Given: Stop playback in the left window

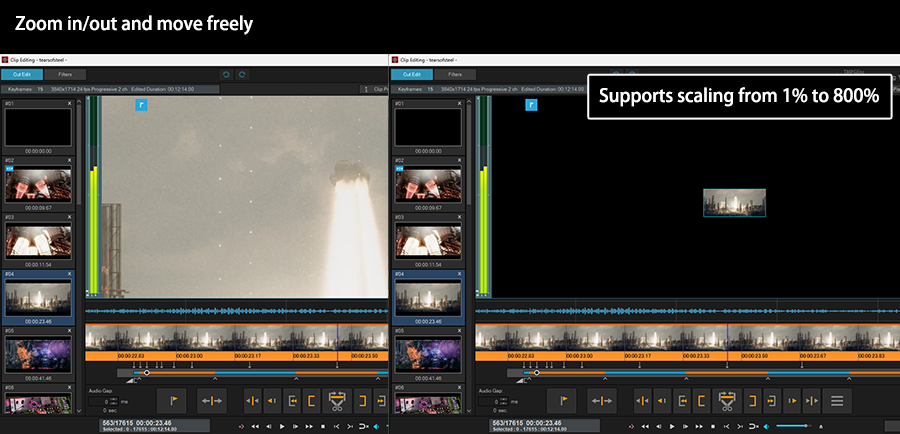Looking at the screenshot, I should [x=323, y=427].
